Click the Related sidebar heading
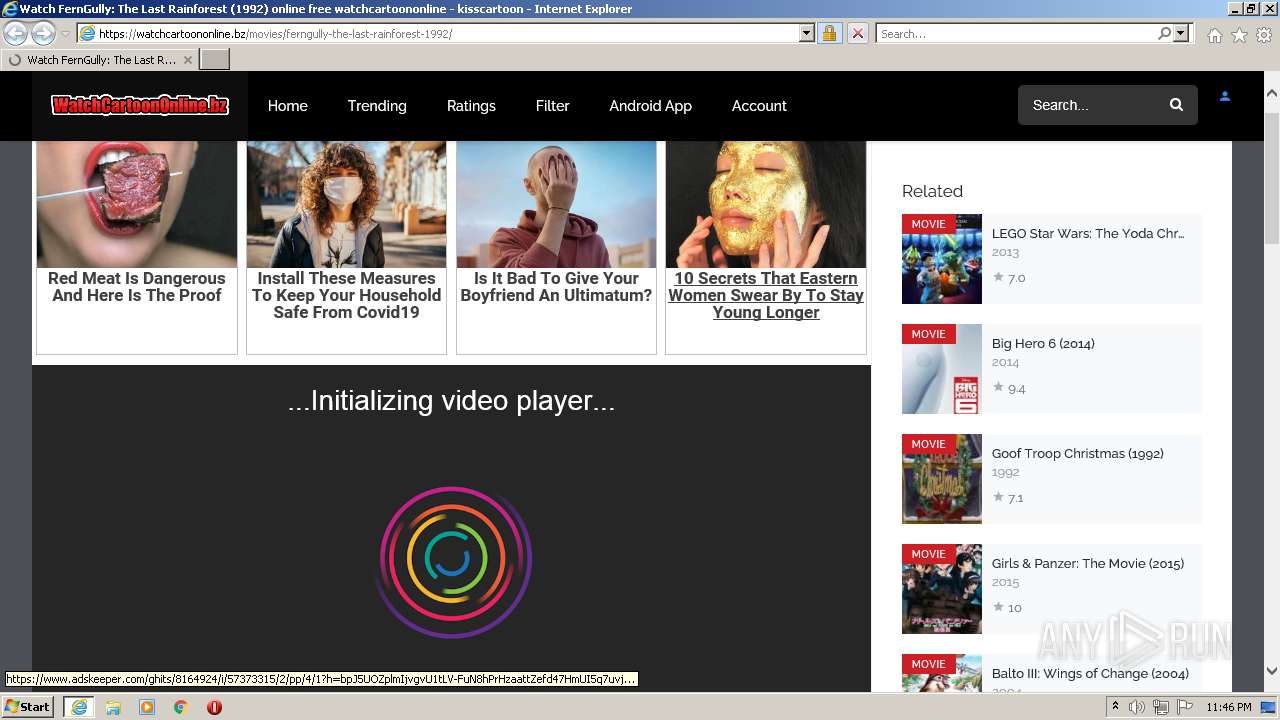This screenshot has height=720, width=1280. pos(932,191)
